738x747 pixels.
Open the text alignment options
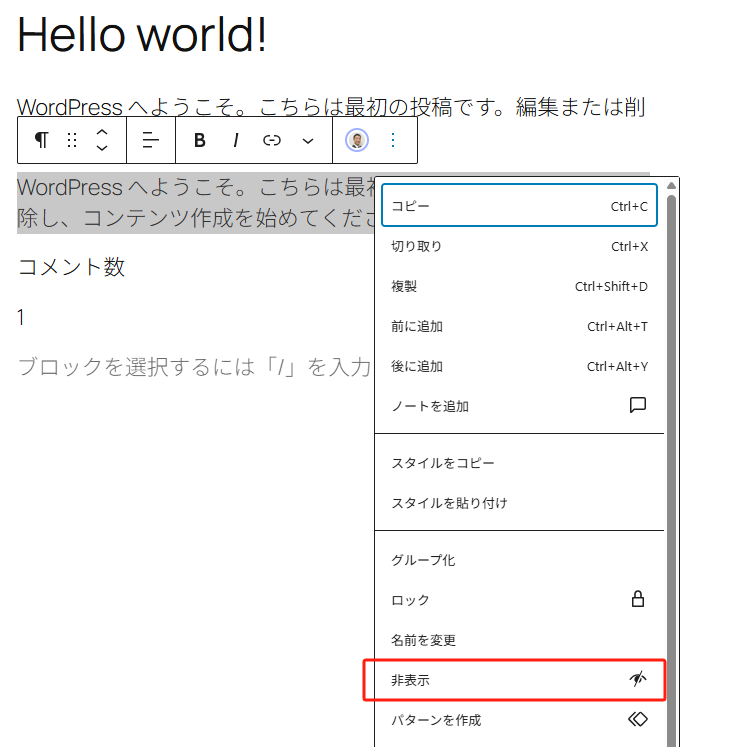[151, 140]
